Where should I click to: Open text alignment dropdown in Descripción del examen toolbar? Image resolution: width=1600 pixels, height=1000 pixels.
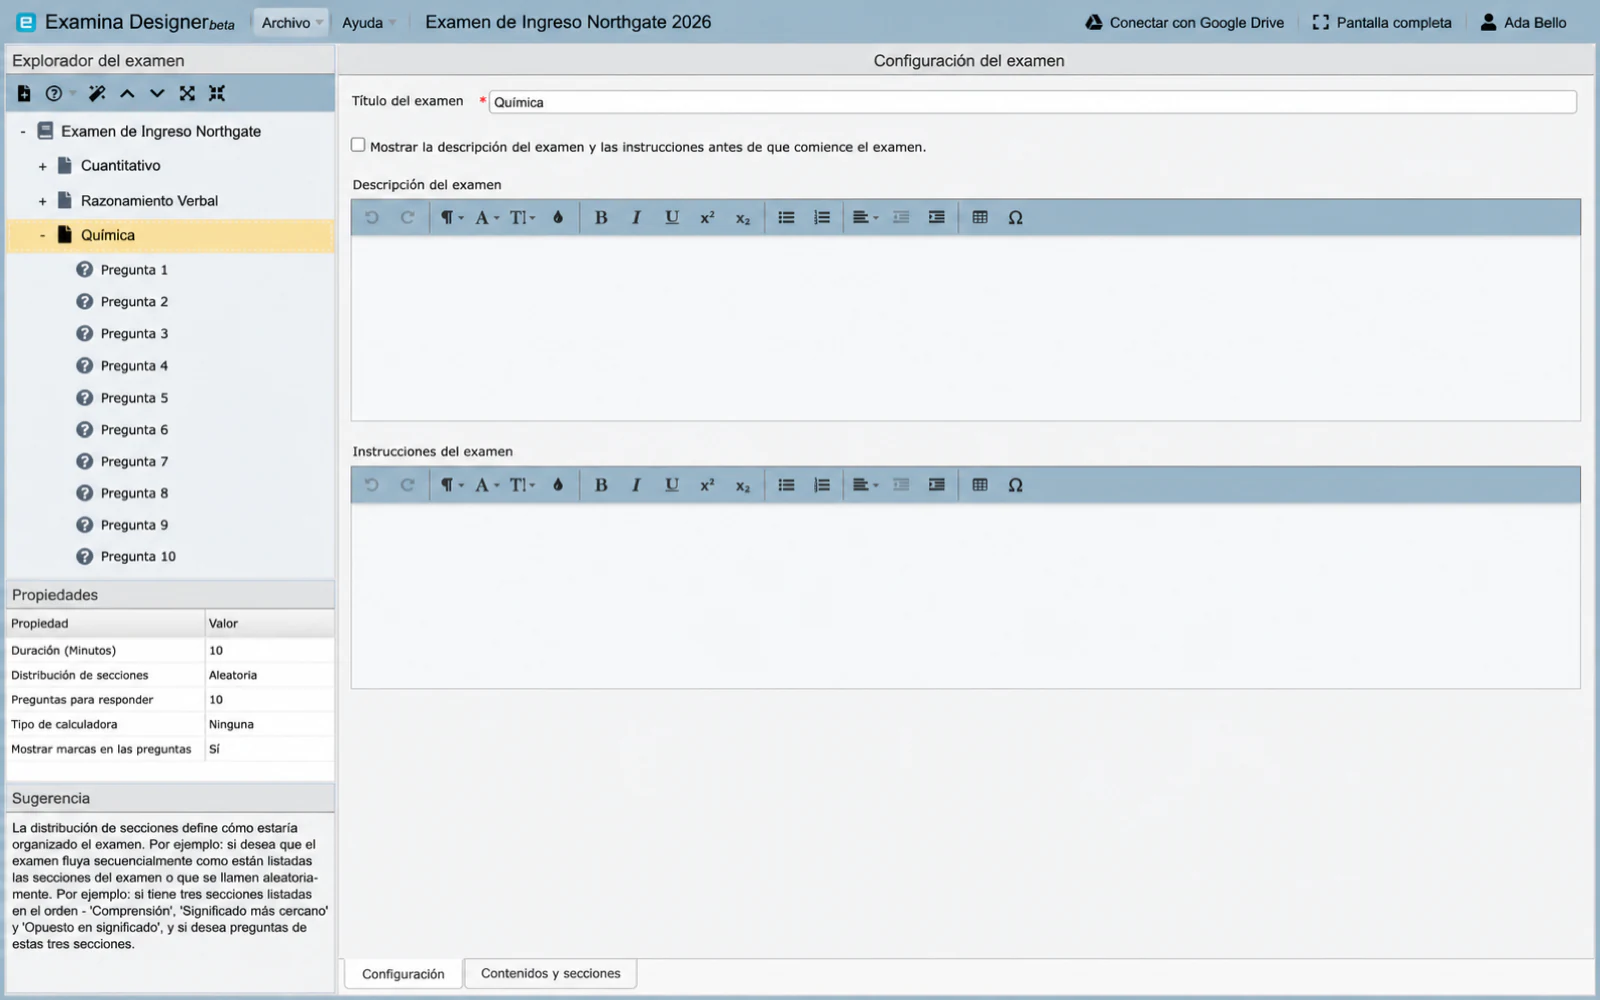click(865, 217)
